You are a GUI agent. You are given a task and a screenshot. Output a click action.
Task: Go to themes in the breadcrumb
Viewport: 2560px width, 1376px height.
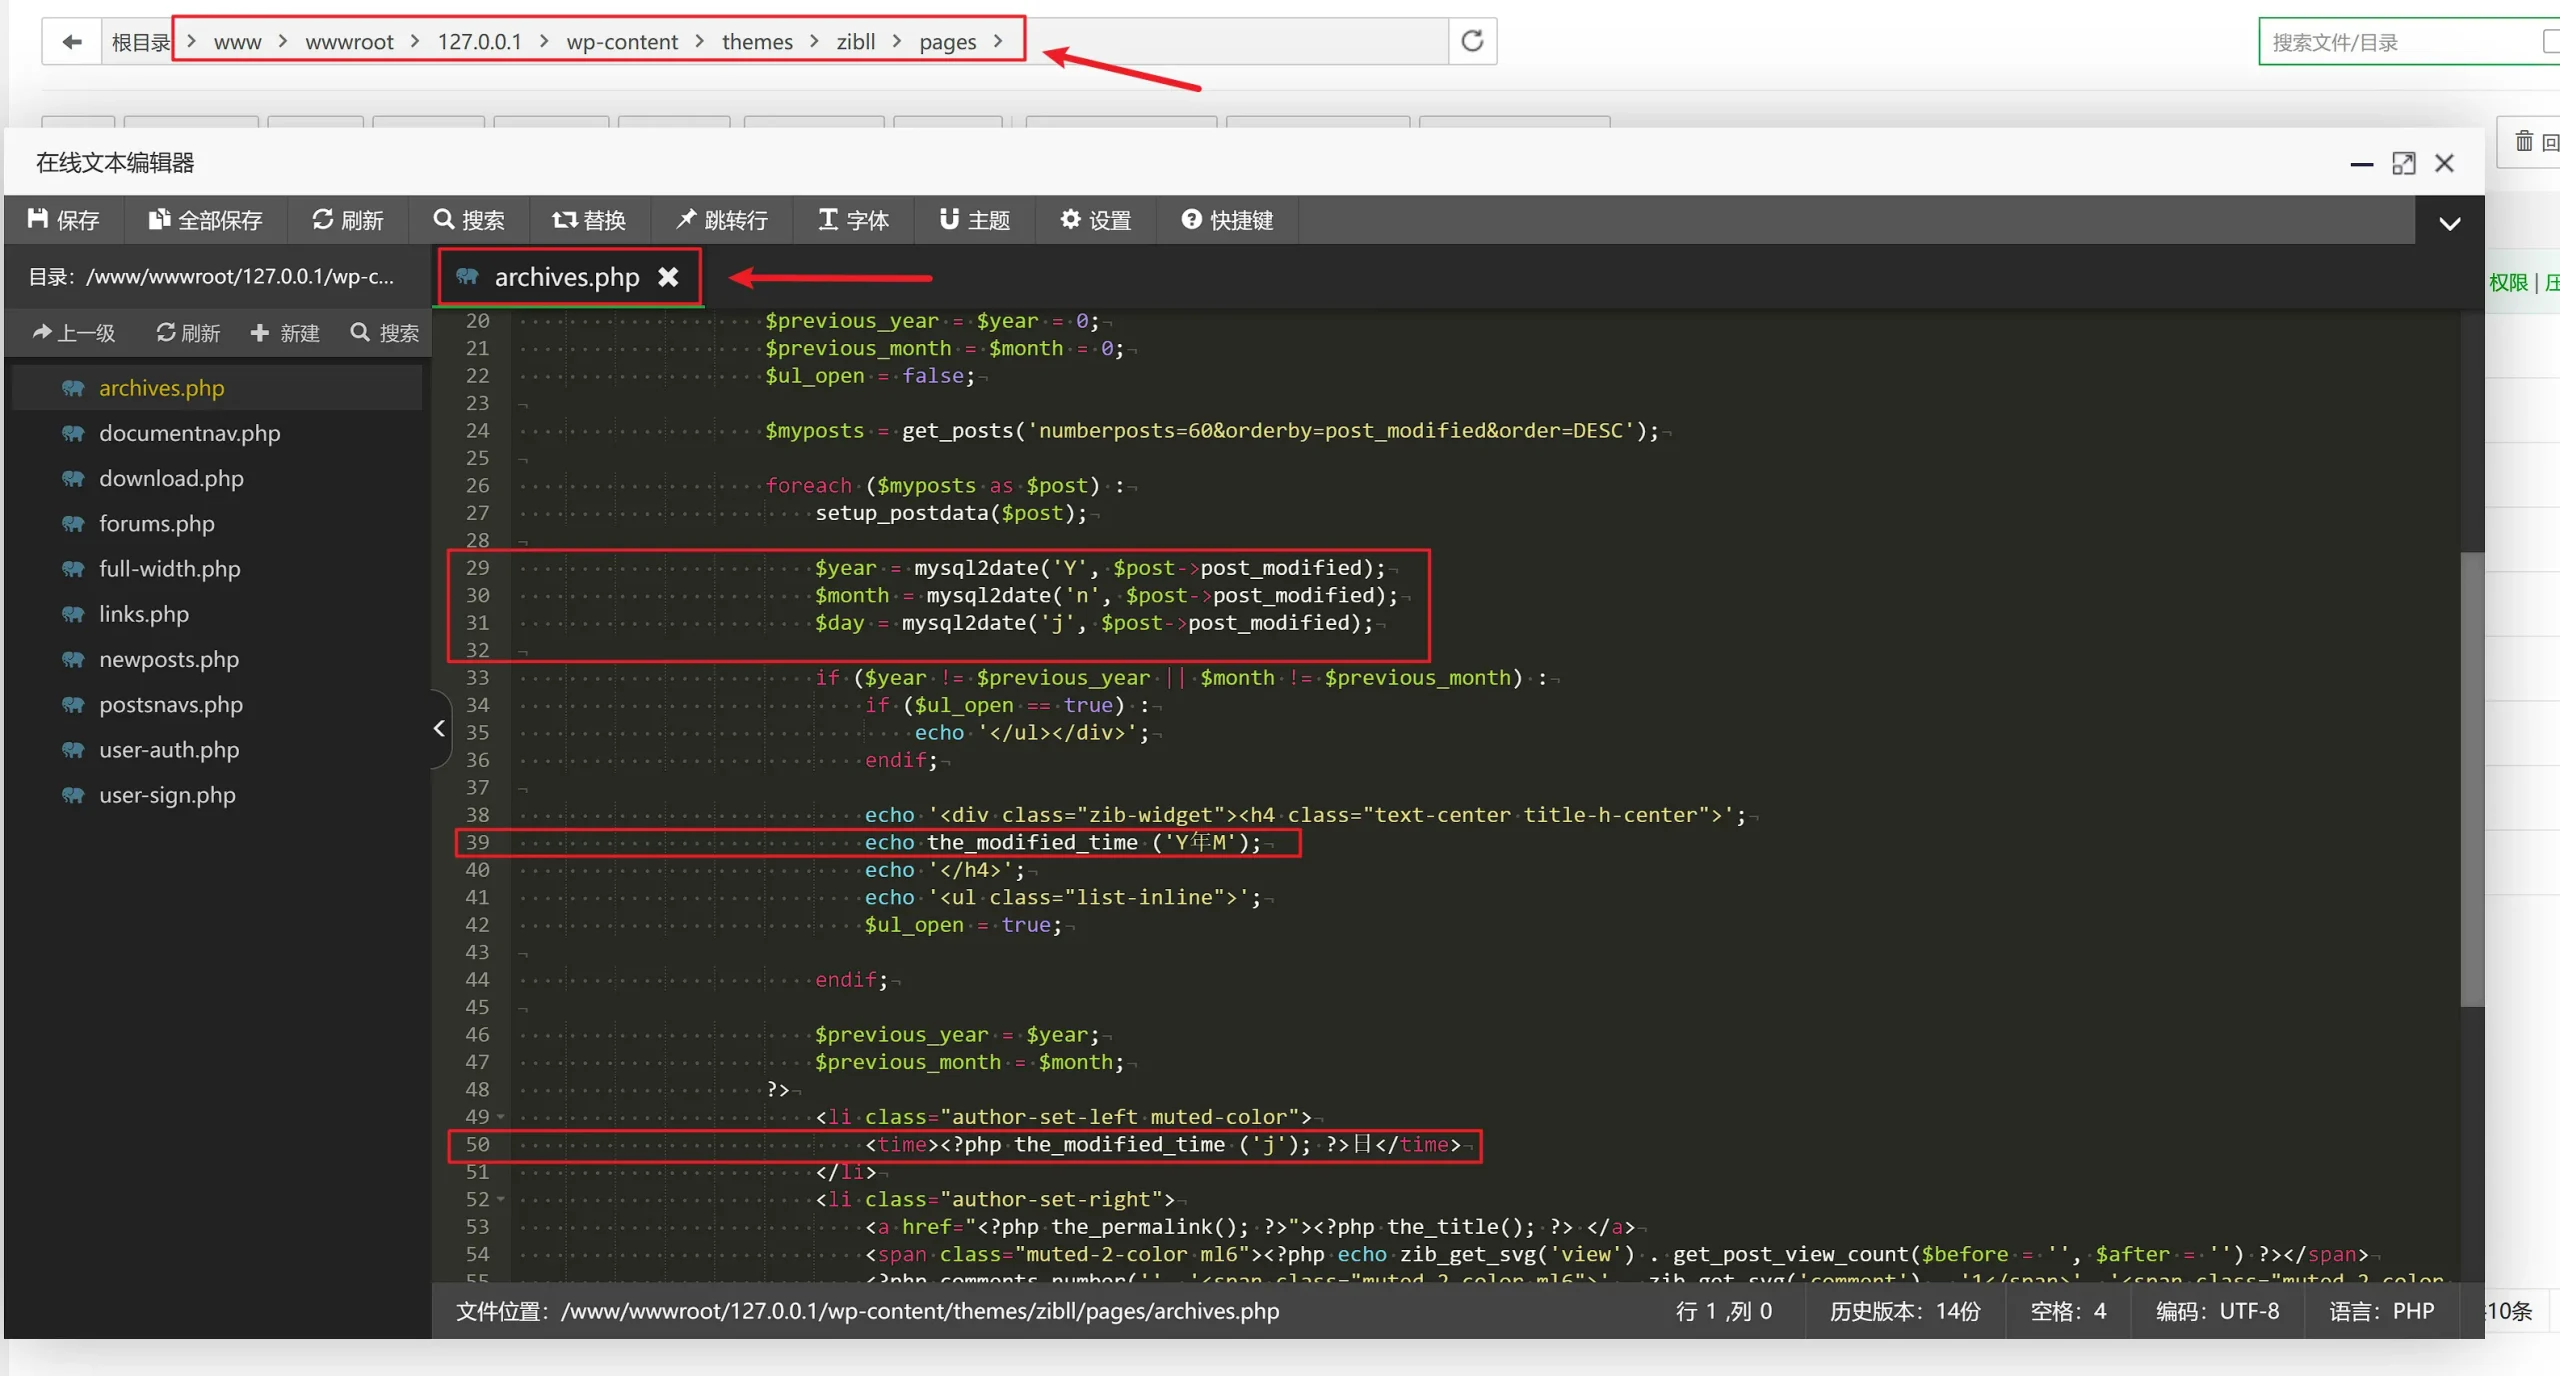click(x=757, y=42)
